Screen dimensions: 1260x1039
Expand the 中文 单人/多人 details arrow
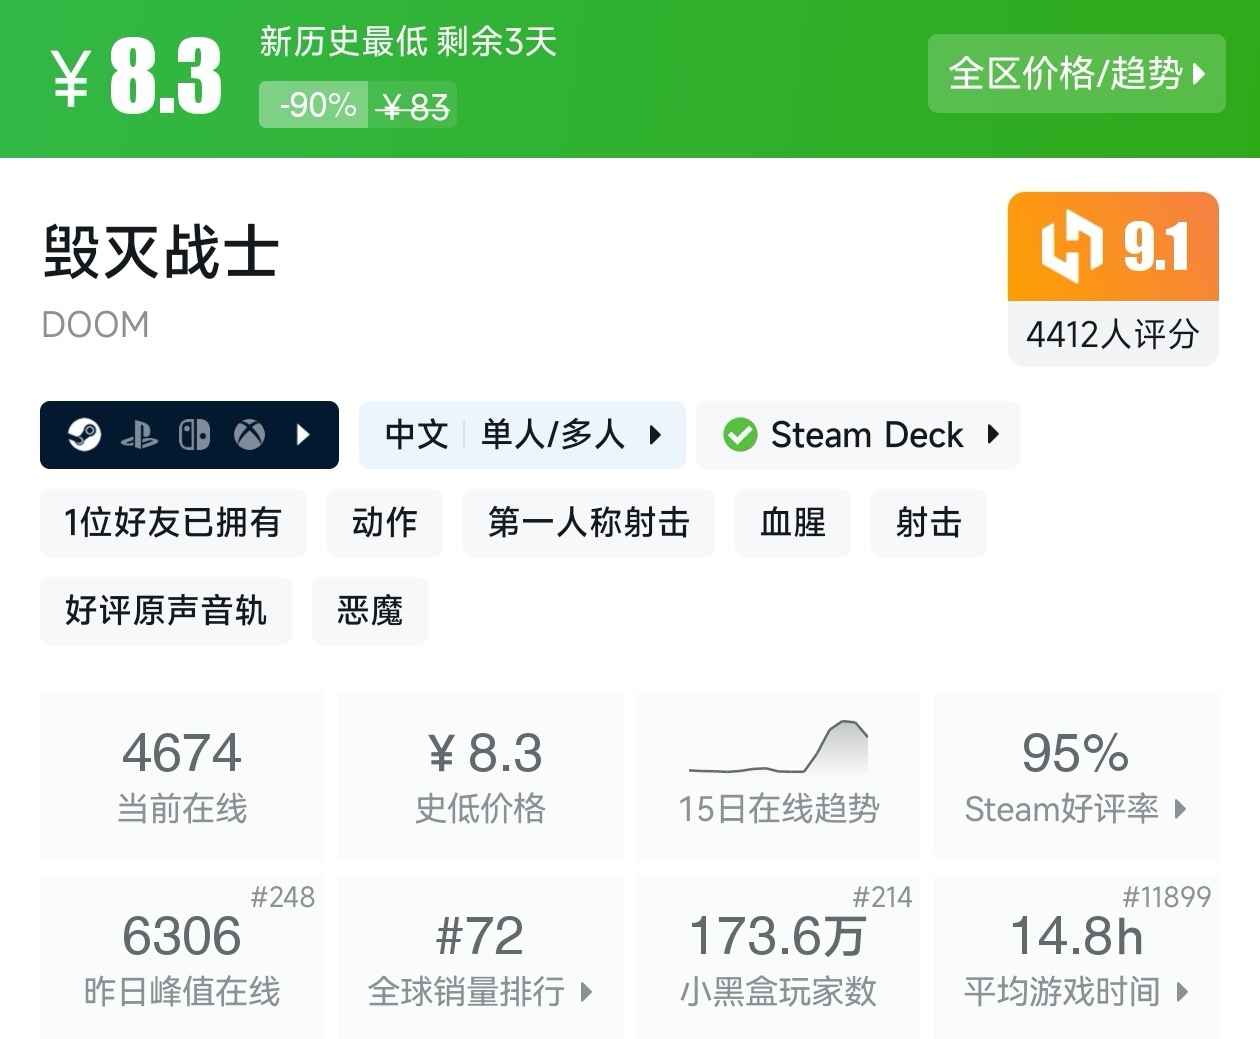click(x=655, y=435)
